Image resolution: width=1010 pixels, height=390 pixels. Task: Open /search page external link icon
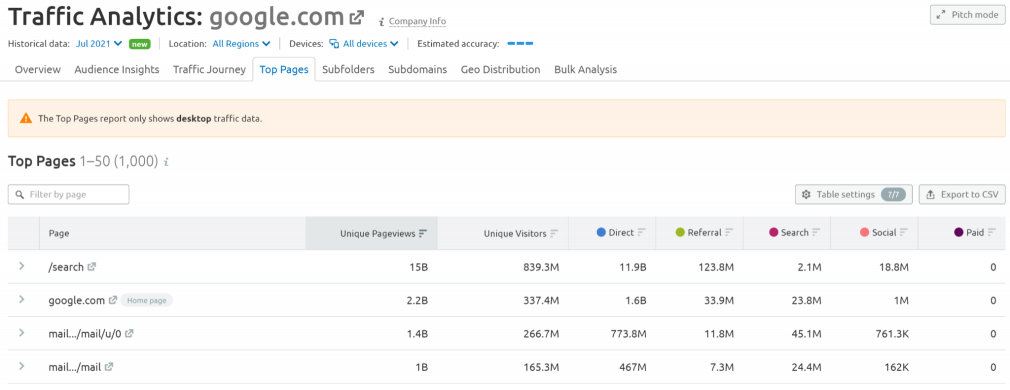(92, 266)
